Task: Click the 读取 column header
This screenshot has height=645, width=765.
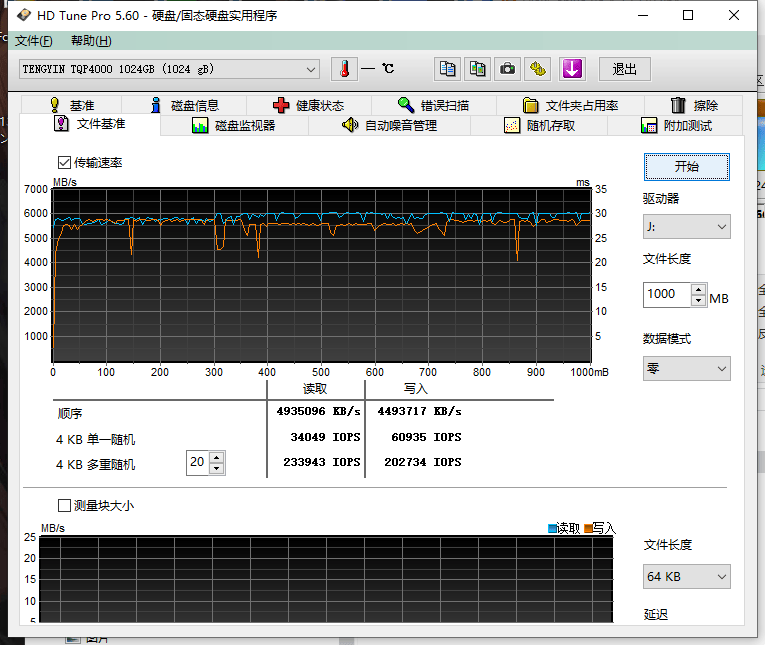Action: [x=315, y=388]
